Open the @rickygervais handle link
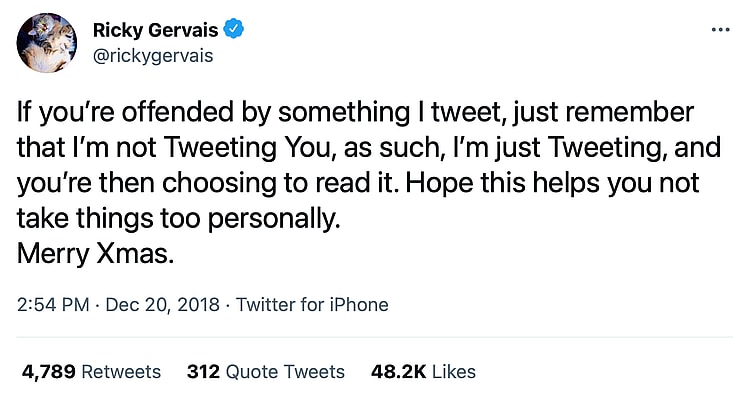750x401 pixels. coord(153,57)
